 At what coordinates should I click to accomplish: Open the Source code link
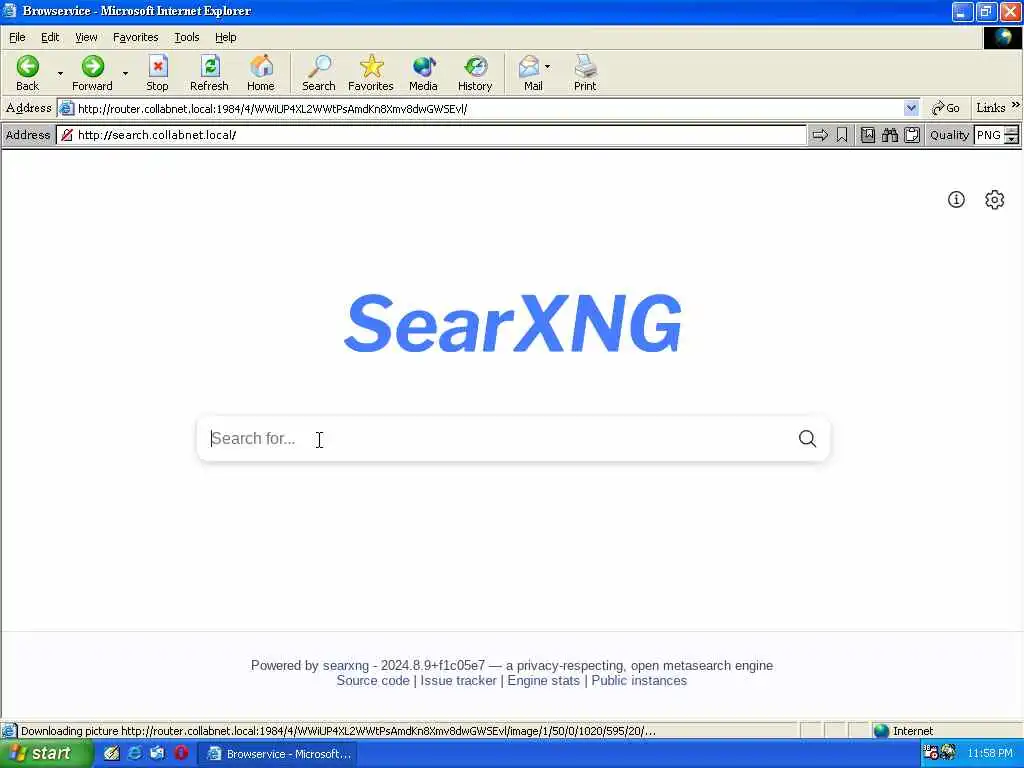click(x=372, y=680)
